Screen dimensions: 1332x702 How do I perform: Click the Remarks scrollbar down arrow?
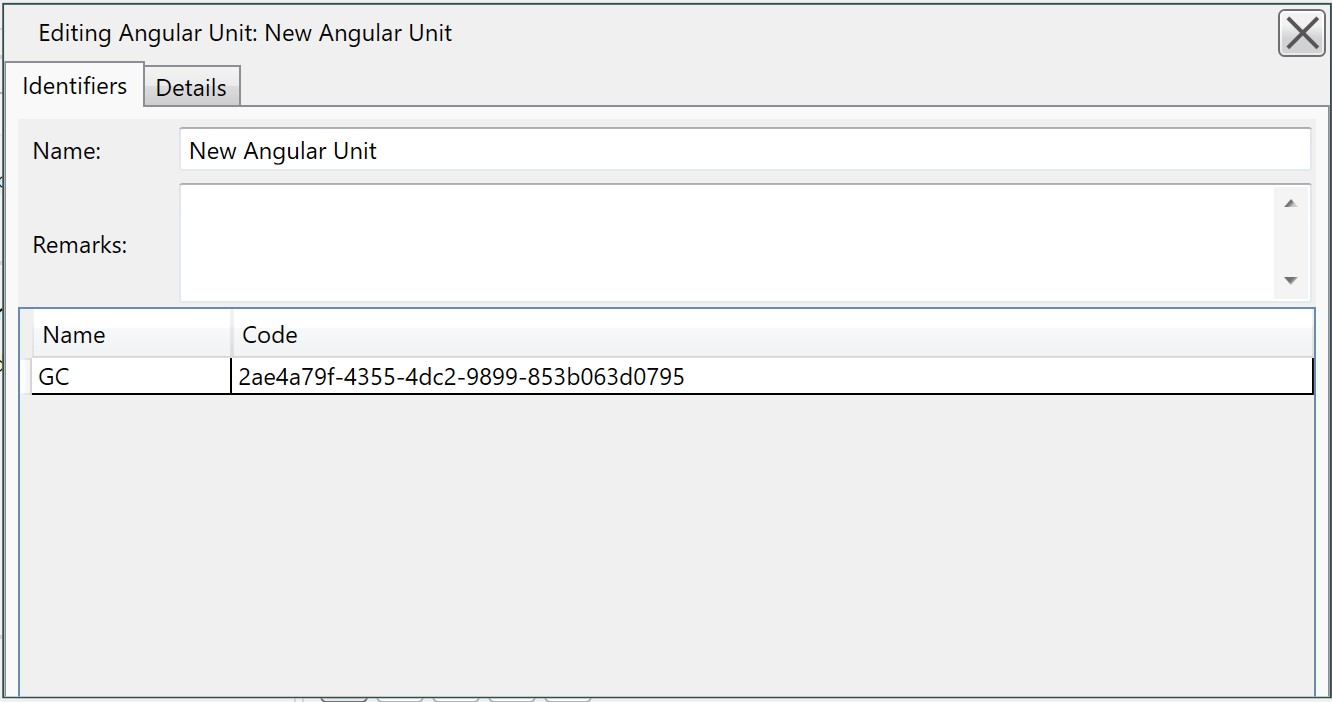click(x=1290, y=280)
